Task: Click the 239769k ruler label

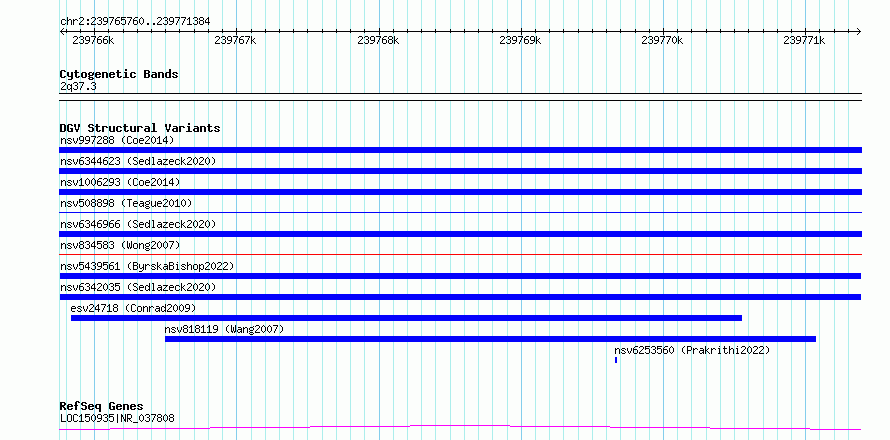Action: 520,41
